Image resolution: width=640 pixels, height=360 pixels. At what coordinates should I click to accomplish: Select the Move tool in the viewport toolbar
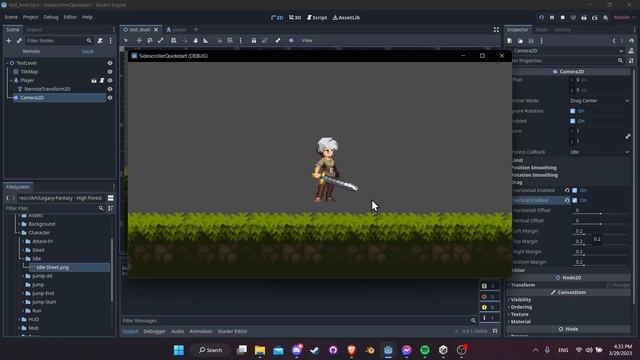tap(139, 40)
